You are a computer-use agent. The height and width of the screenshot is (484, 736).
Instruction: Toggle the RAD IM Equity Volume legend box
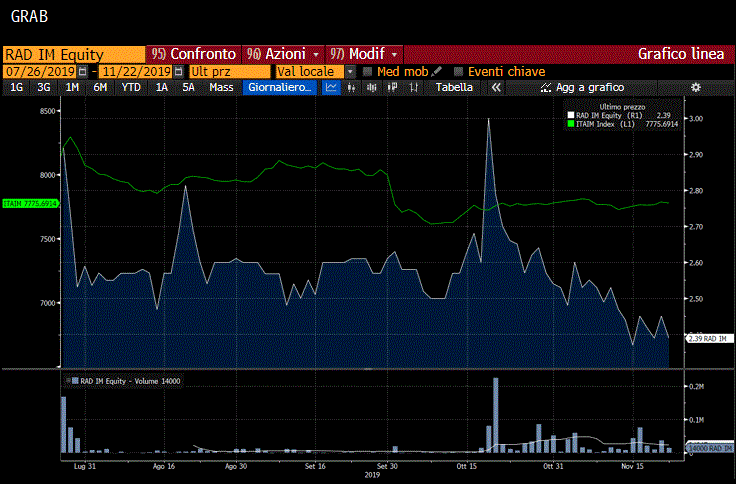(x=74, y=381)
